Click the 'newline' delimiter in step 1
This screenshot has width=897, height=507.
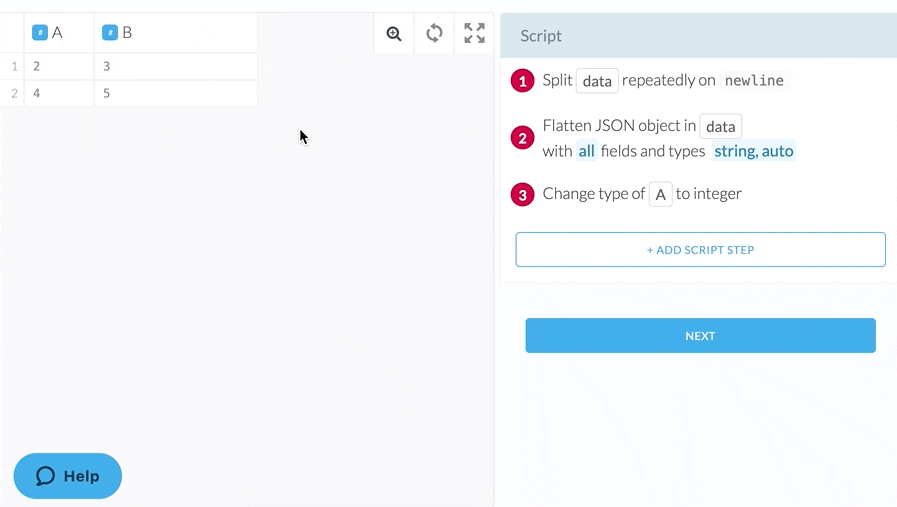(754, 81)
